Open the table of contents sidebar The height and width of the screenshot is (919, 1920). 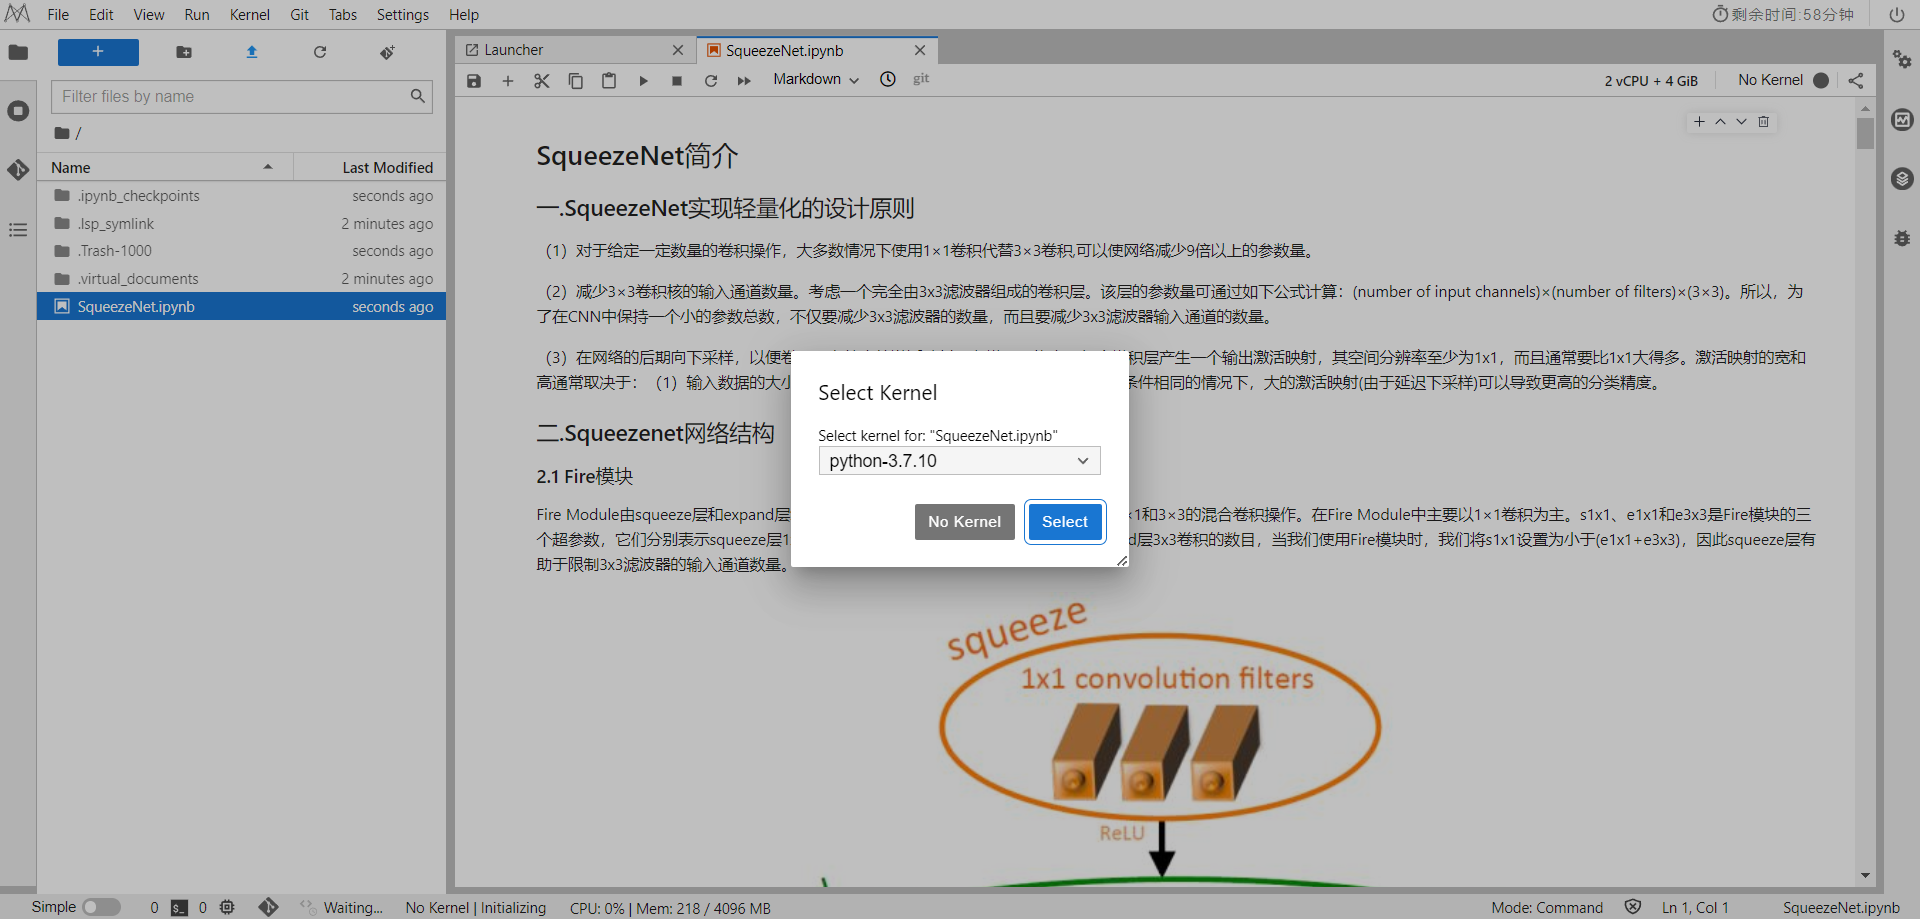(18, 230)
